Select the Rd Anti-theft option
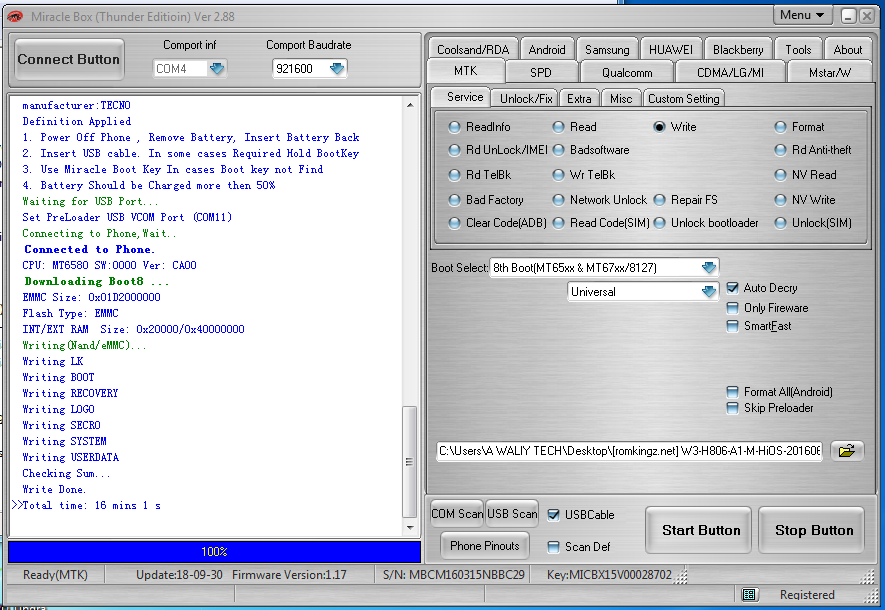Image resolution: width=885 pixels, height=610 pixels. point(780,150)
